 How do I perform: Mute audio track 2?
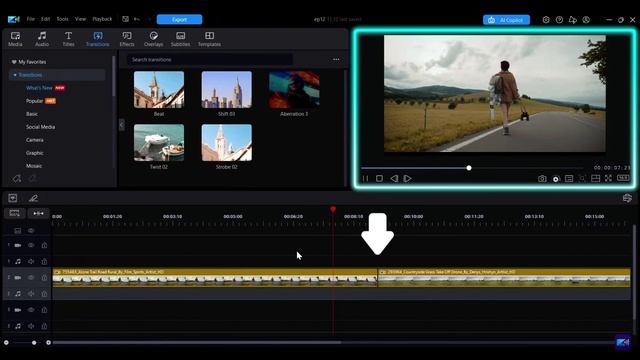point(31,293)
